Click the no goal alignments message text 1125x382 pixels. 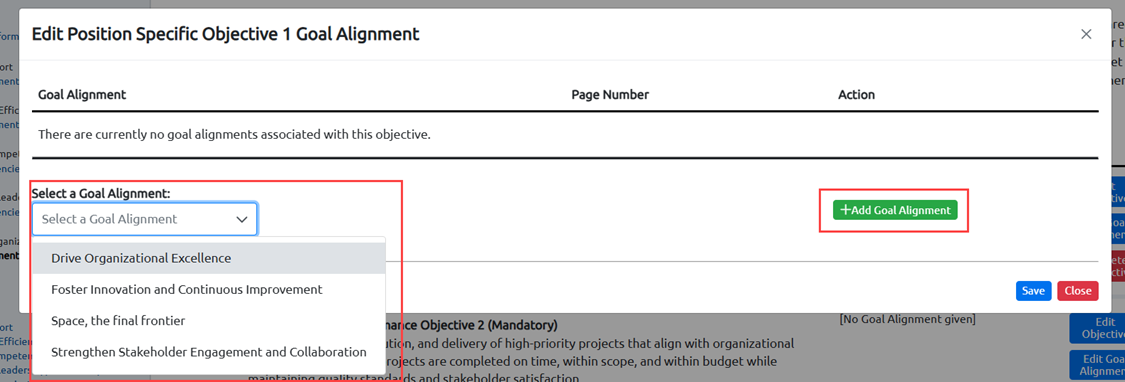pos(234,134)
